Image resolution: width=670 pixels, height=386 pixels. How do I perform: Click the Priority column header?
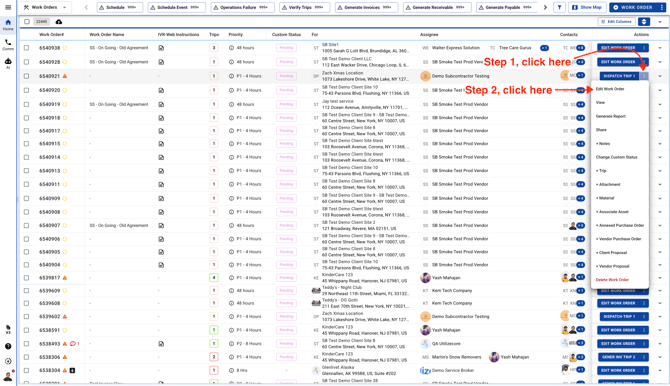(x=236, y=35)
